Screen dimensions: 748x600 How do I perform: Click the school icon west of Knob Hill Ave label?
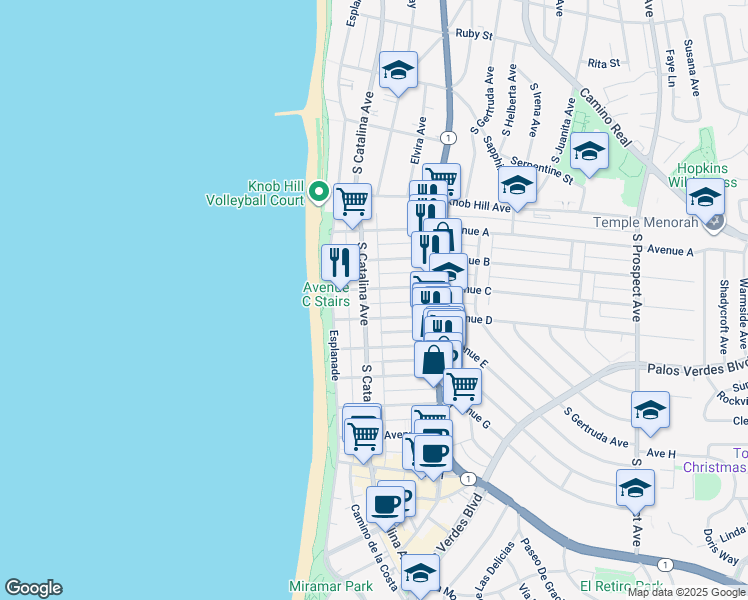(x=517, y=185)
